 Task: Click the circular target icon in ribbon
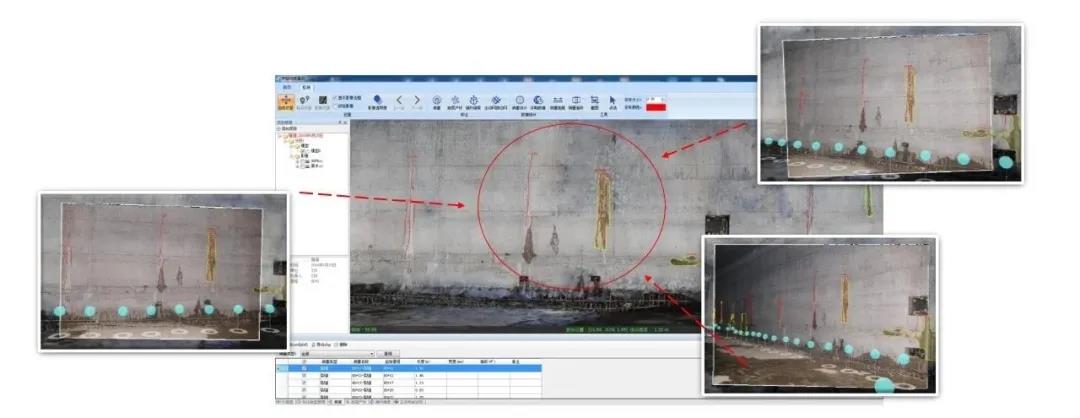click(x=437, y=100)
